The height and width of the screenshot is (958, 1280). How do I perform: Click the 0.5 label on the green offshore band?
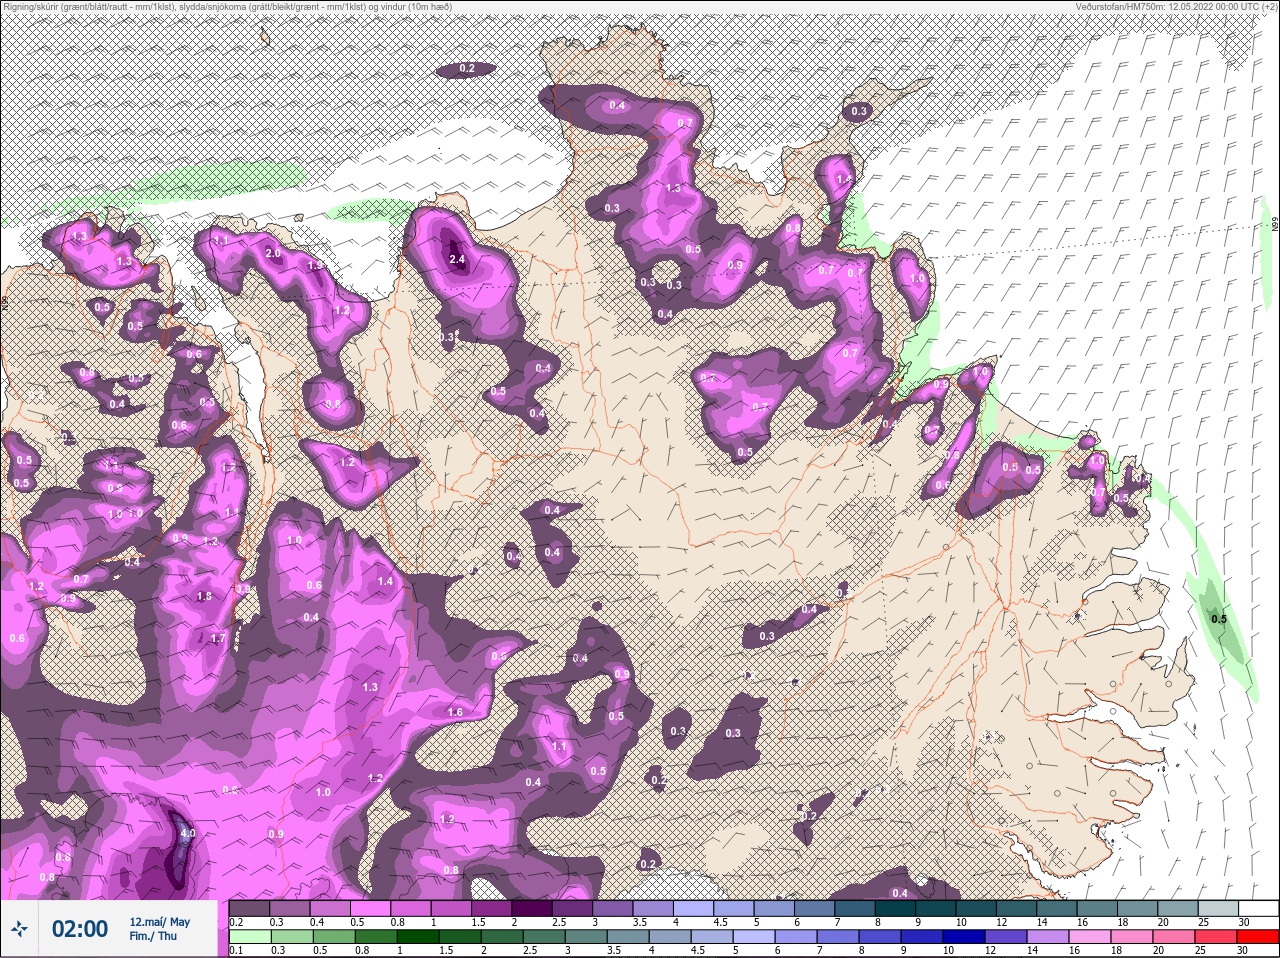(x=1219, y=619)
